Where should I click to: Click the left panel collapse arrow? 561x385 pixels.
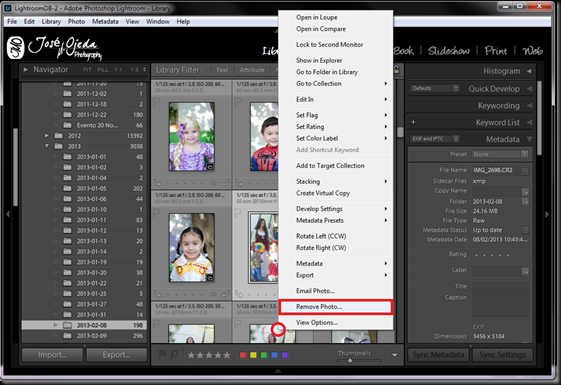coord(8,214)
